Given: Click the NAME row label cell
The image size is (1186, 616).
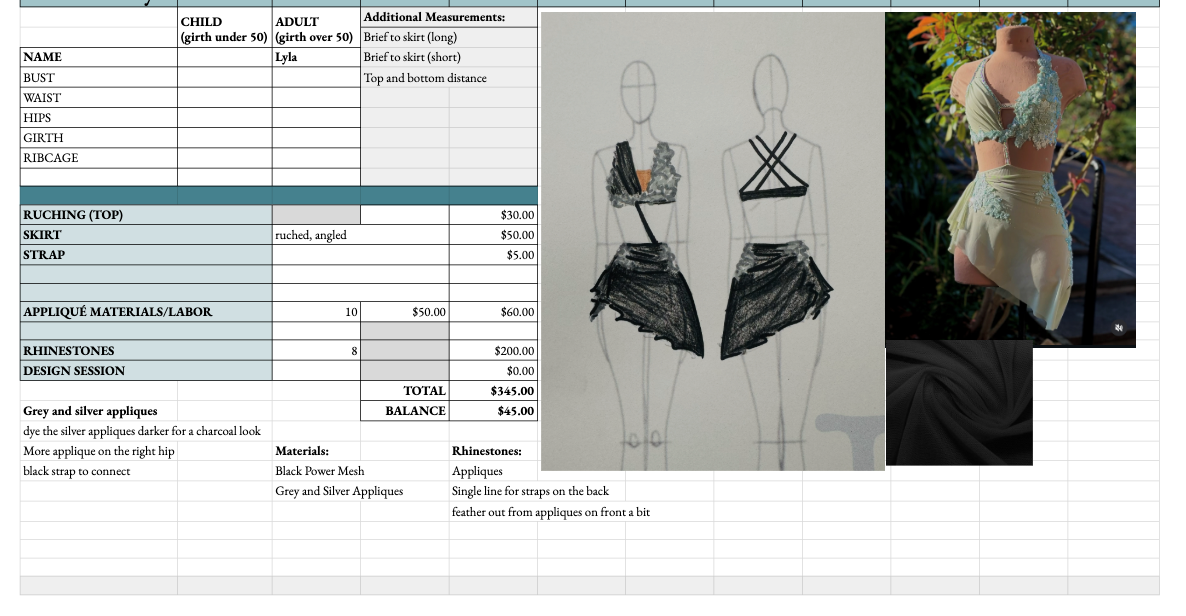Looking at the screenshot, I should tap(98, 57).
